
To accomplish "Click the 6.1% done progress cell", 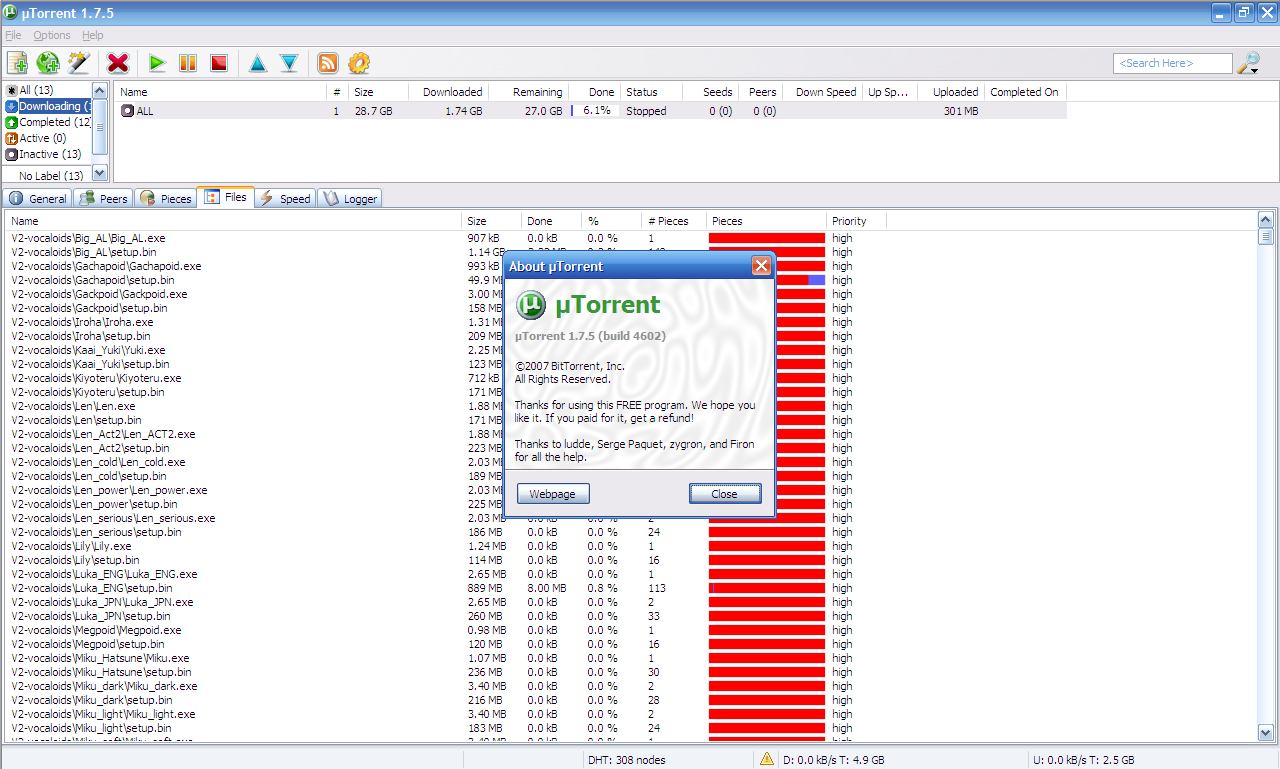I will click(x=594, y=111).
